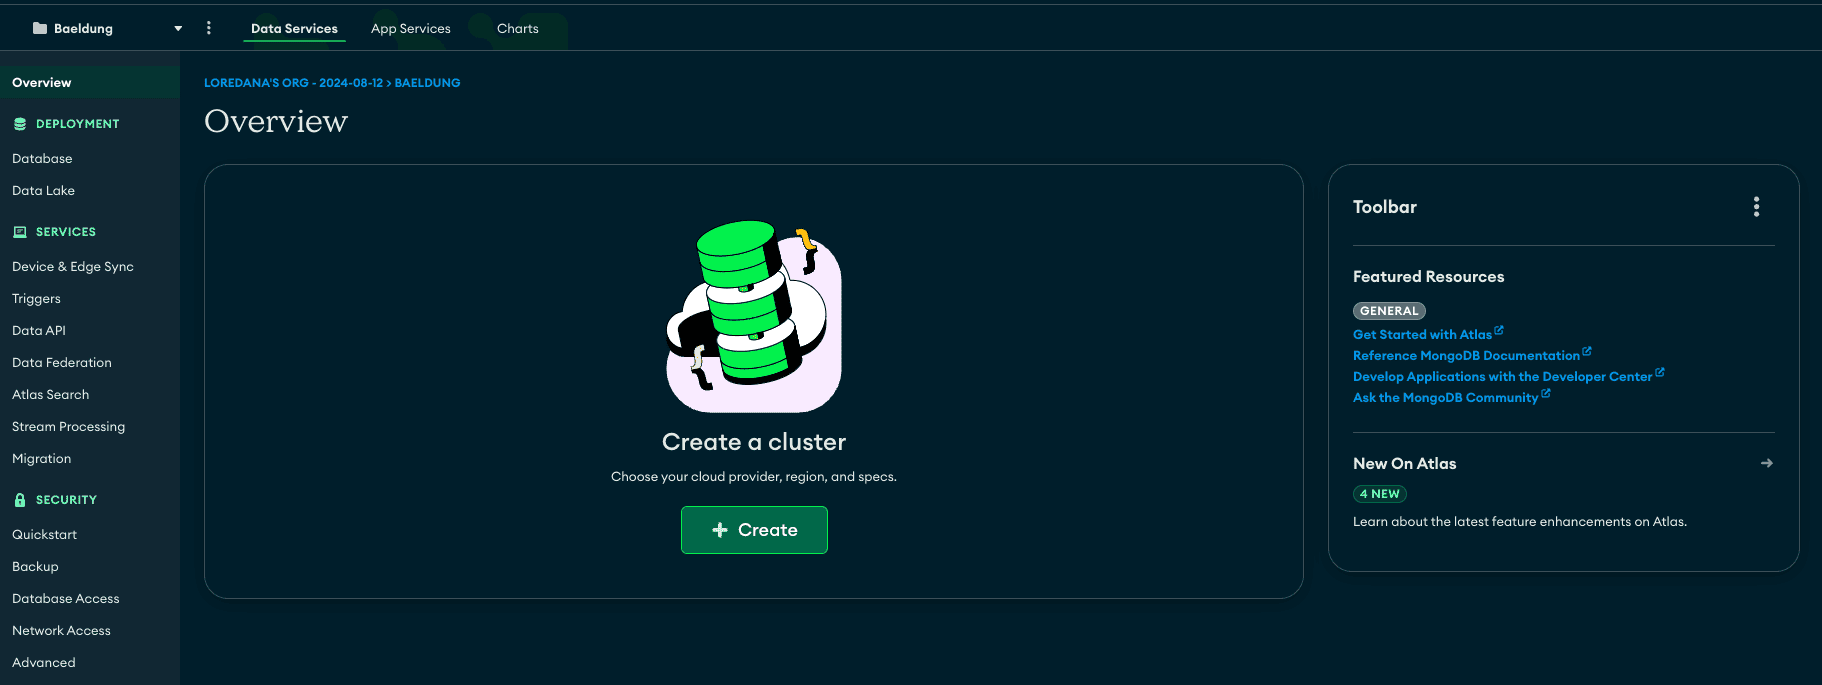The image size is (1822, 685).
Task: Switch to Data Services tab
Action: coord(294,28)
